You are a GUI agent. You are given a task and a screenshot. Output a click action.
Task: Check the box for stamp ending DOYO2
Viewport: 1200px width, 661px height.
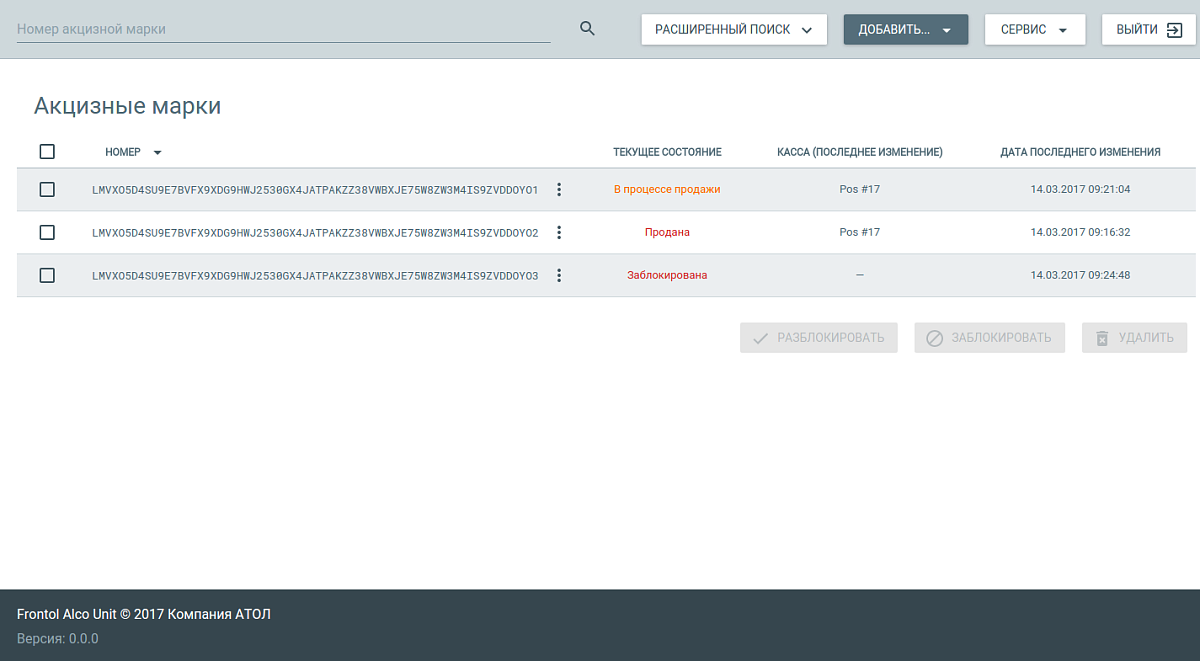(x=47, y=232)
